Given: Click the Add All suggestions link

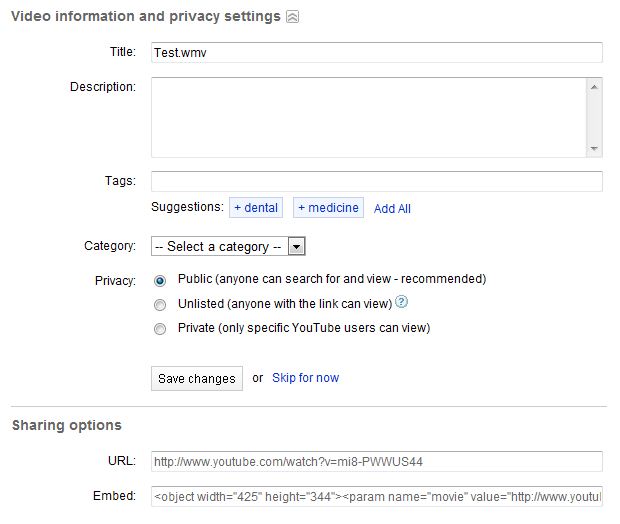Looking at the screenshot, I should coord(392,209).
